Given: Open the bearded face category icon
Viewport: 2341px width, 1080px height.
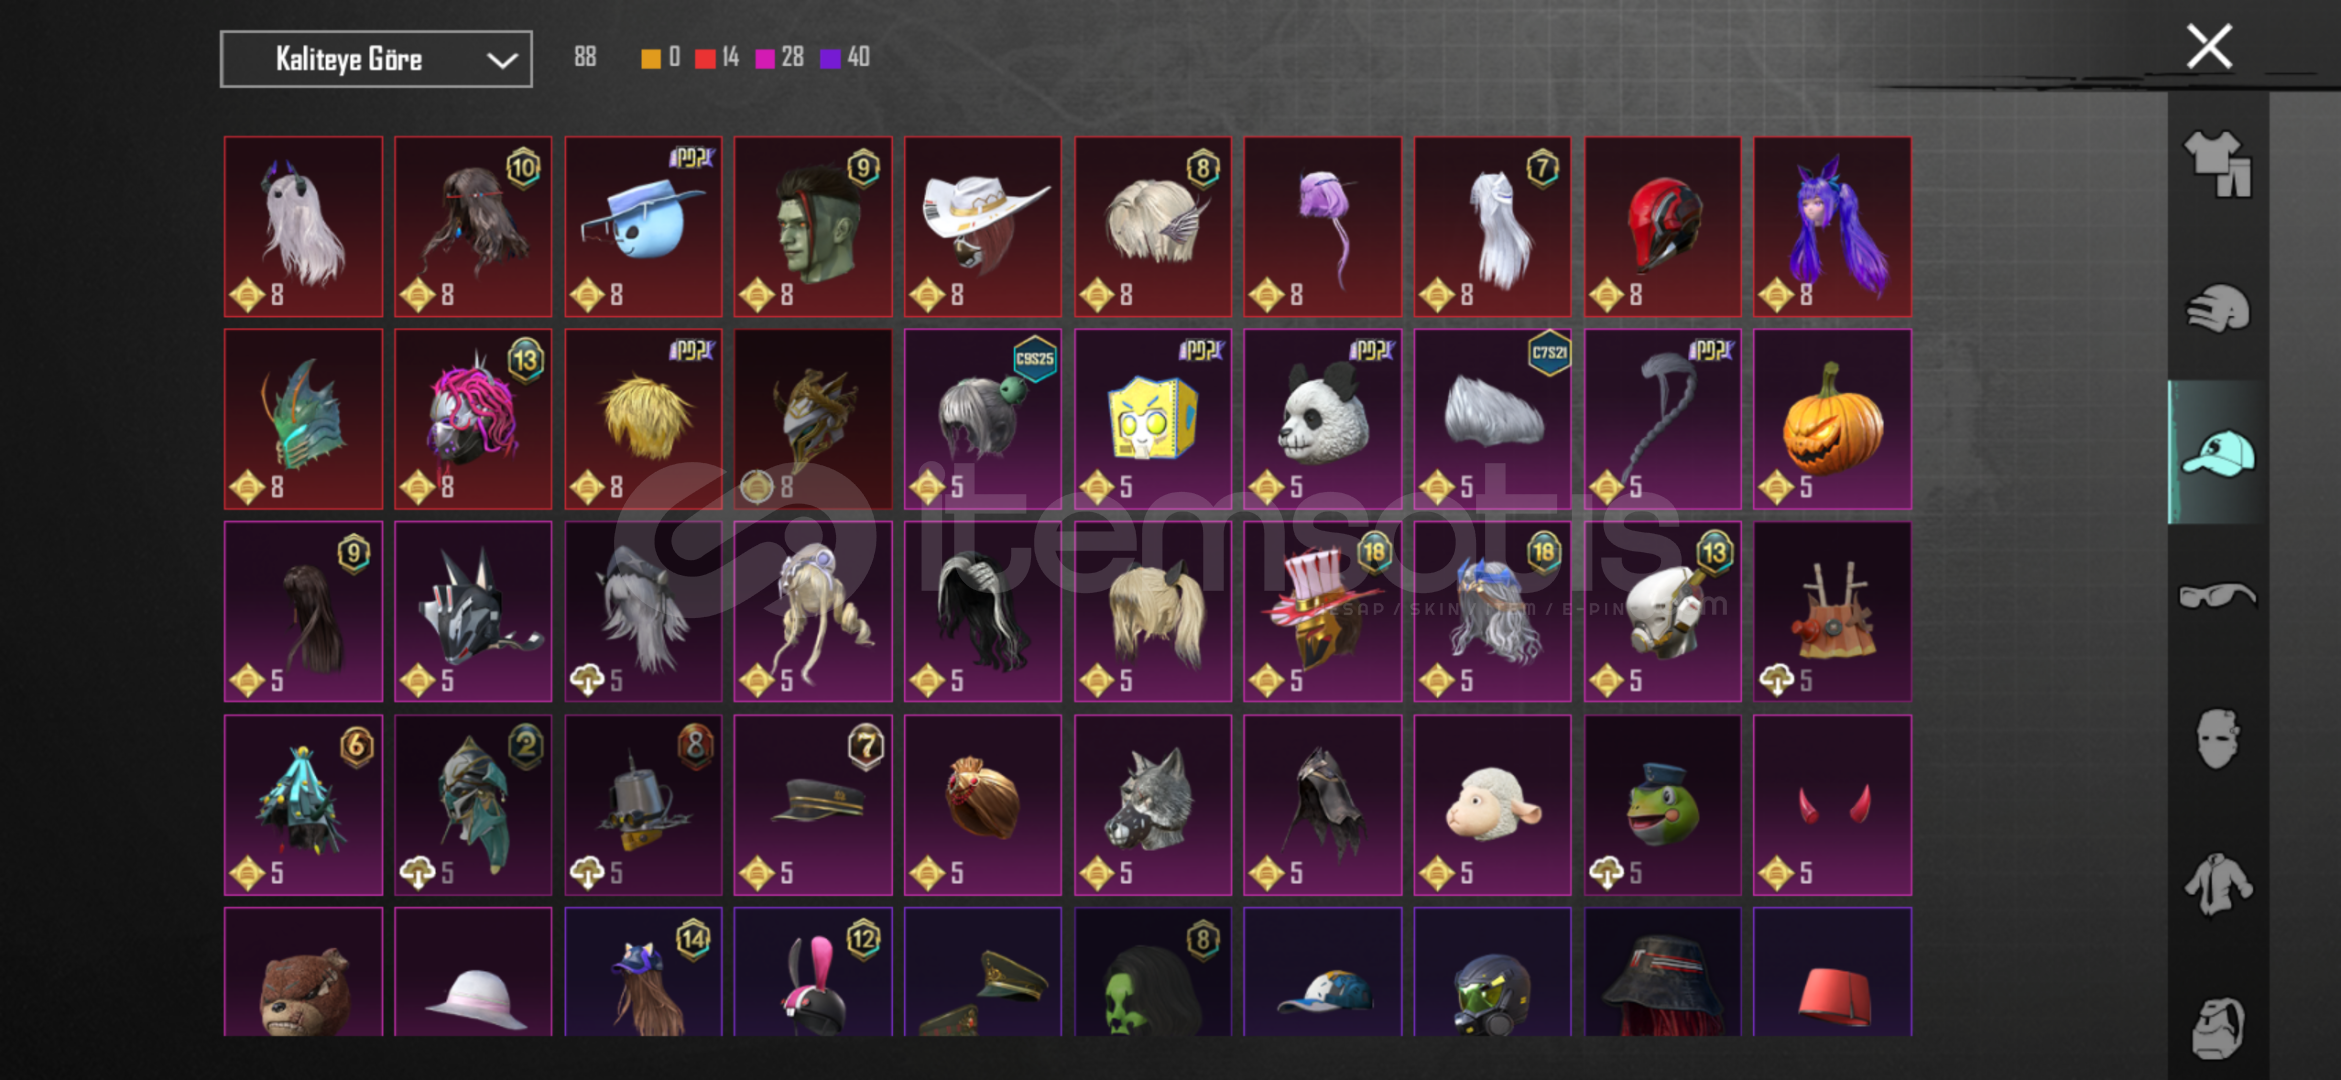Looking at the screenshot, I should coord(2217,1027).
